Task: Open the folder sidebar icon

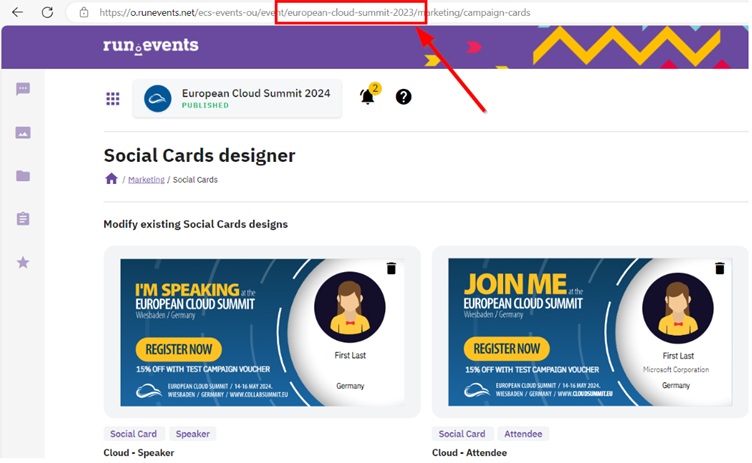Action: coord(23,176)
